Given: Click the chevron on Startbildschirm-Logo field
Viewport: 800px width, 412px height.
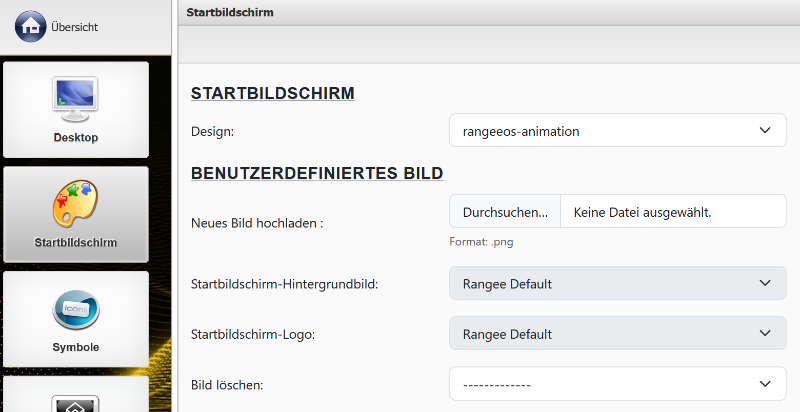Looking at the screenshot, I should [x=765, y=334].
